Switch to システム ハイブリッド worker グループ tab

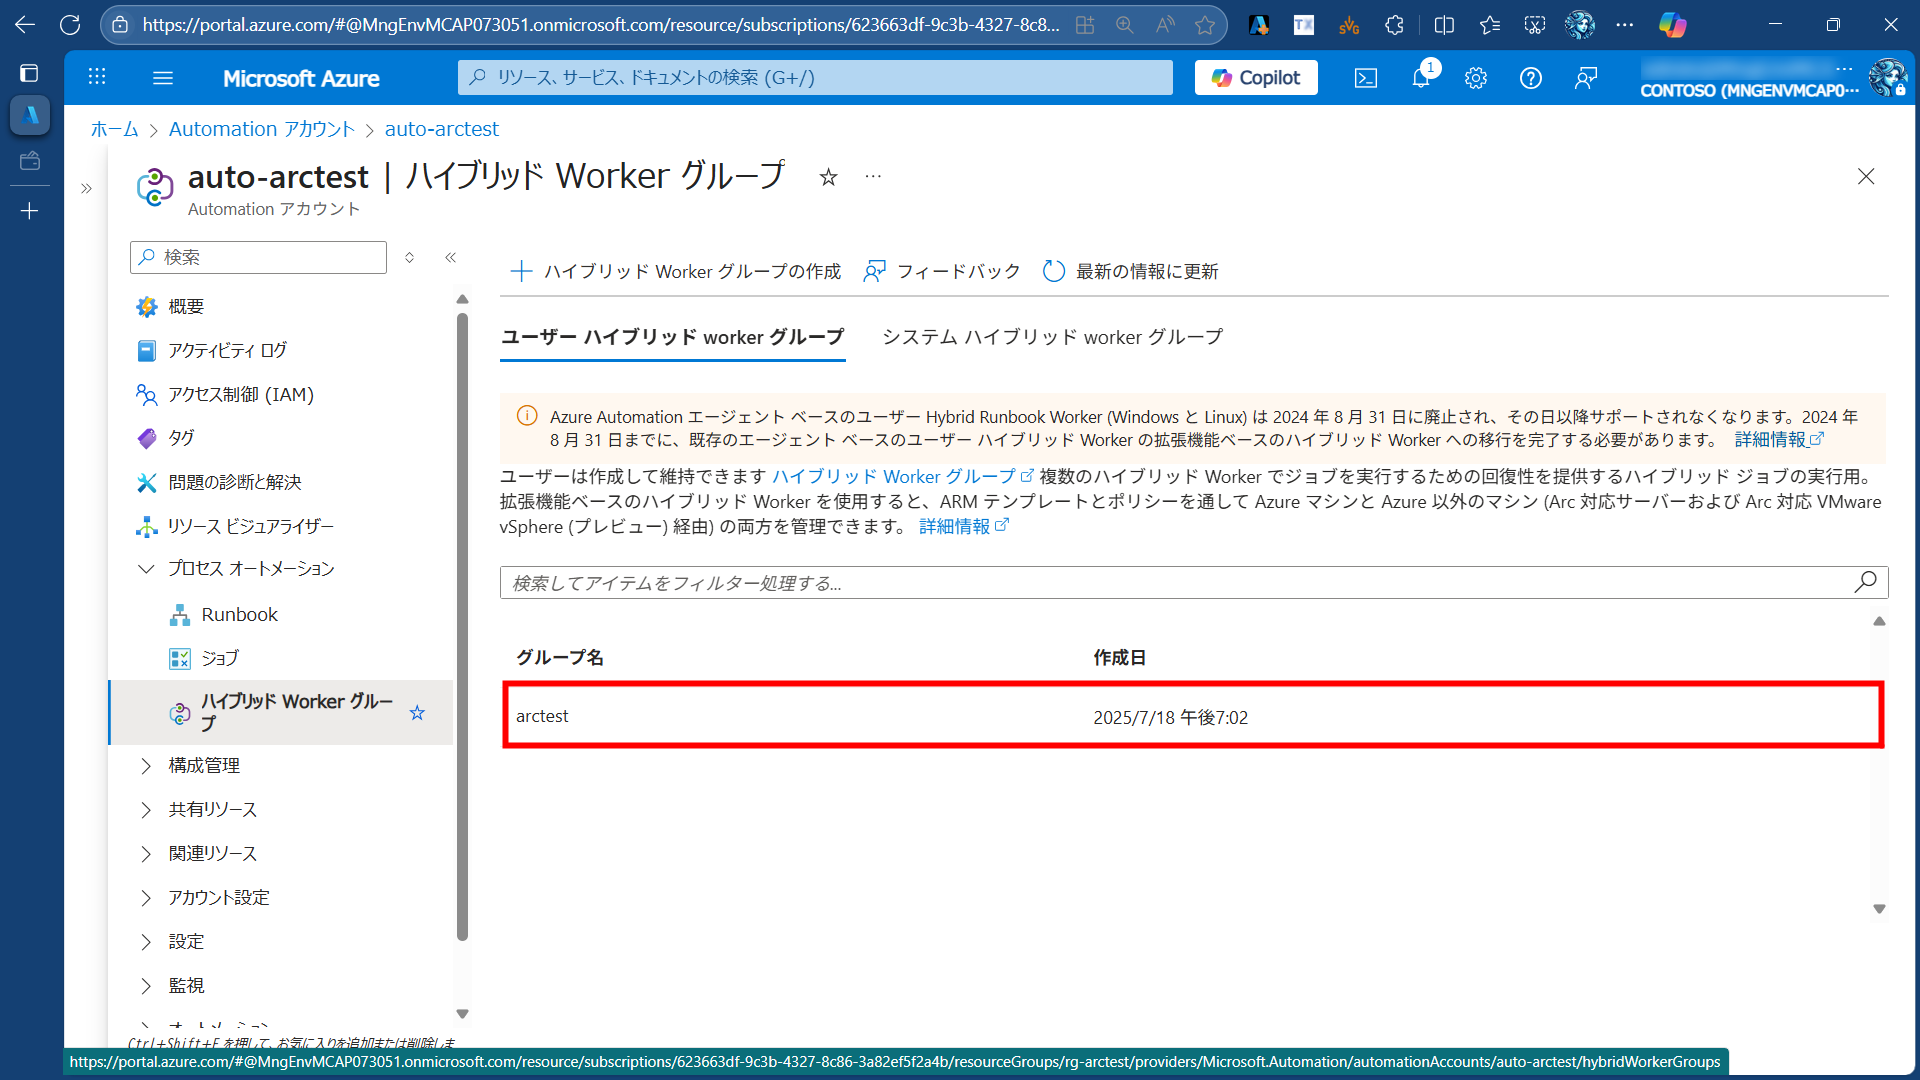[x=1052, y=337]
